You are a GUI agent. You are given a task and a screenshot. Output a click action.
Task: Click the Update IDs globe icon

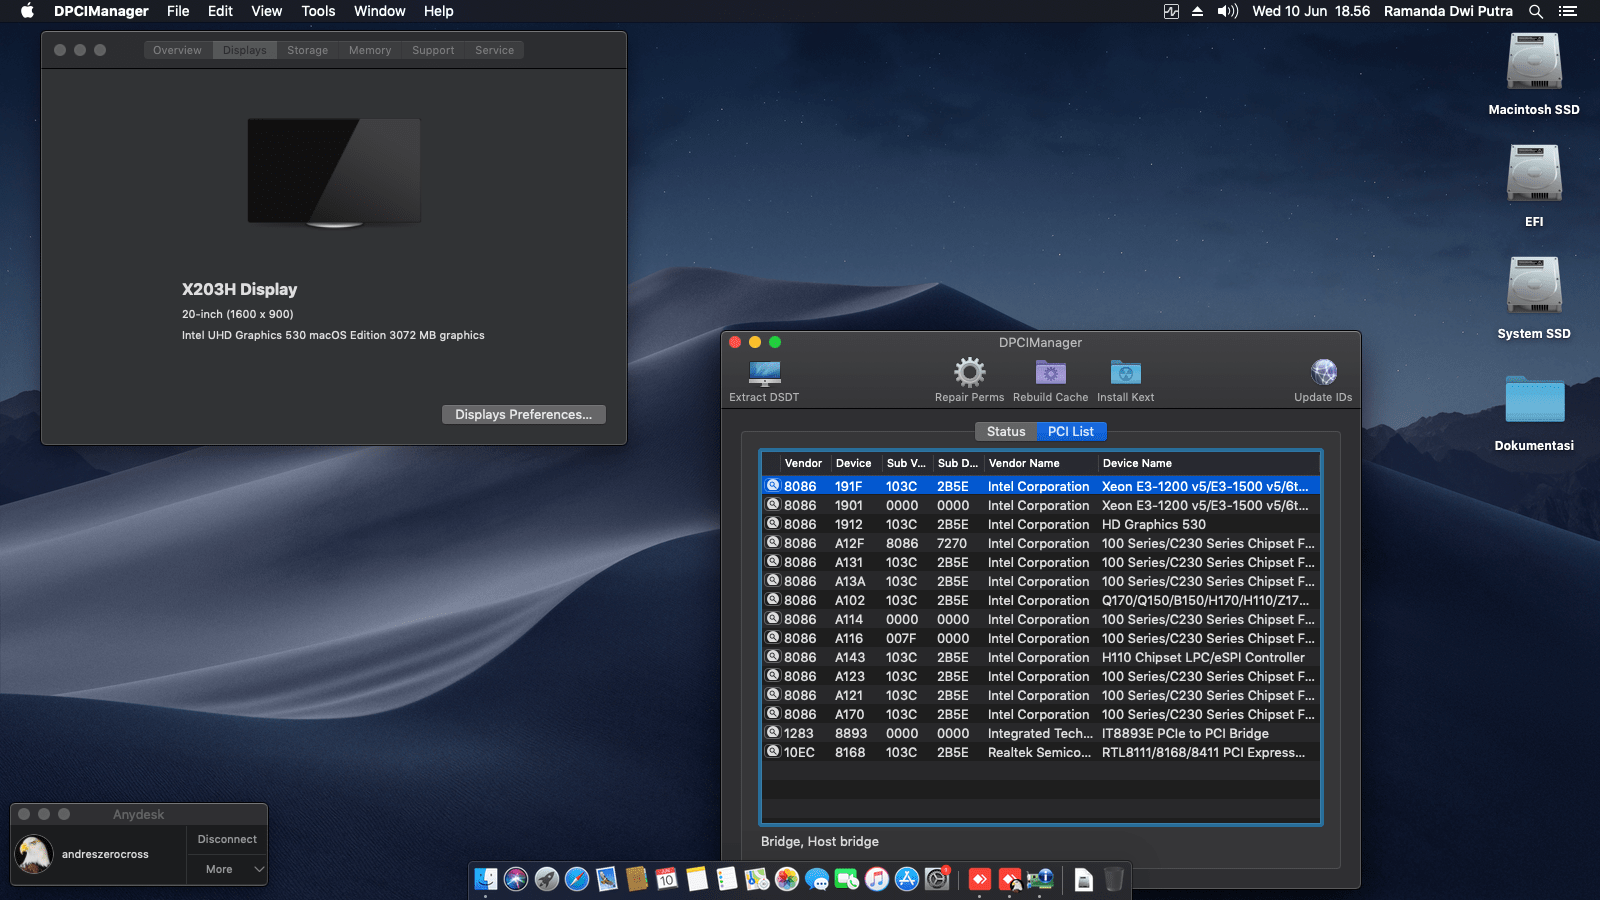click(x=1323, y=373)
